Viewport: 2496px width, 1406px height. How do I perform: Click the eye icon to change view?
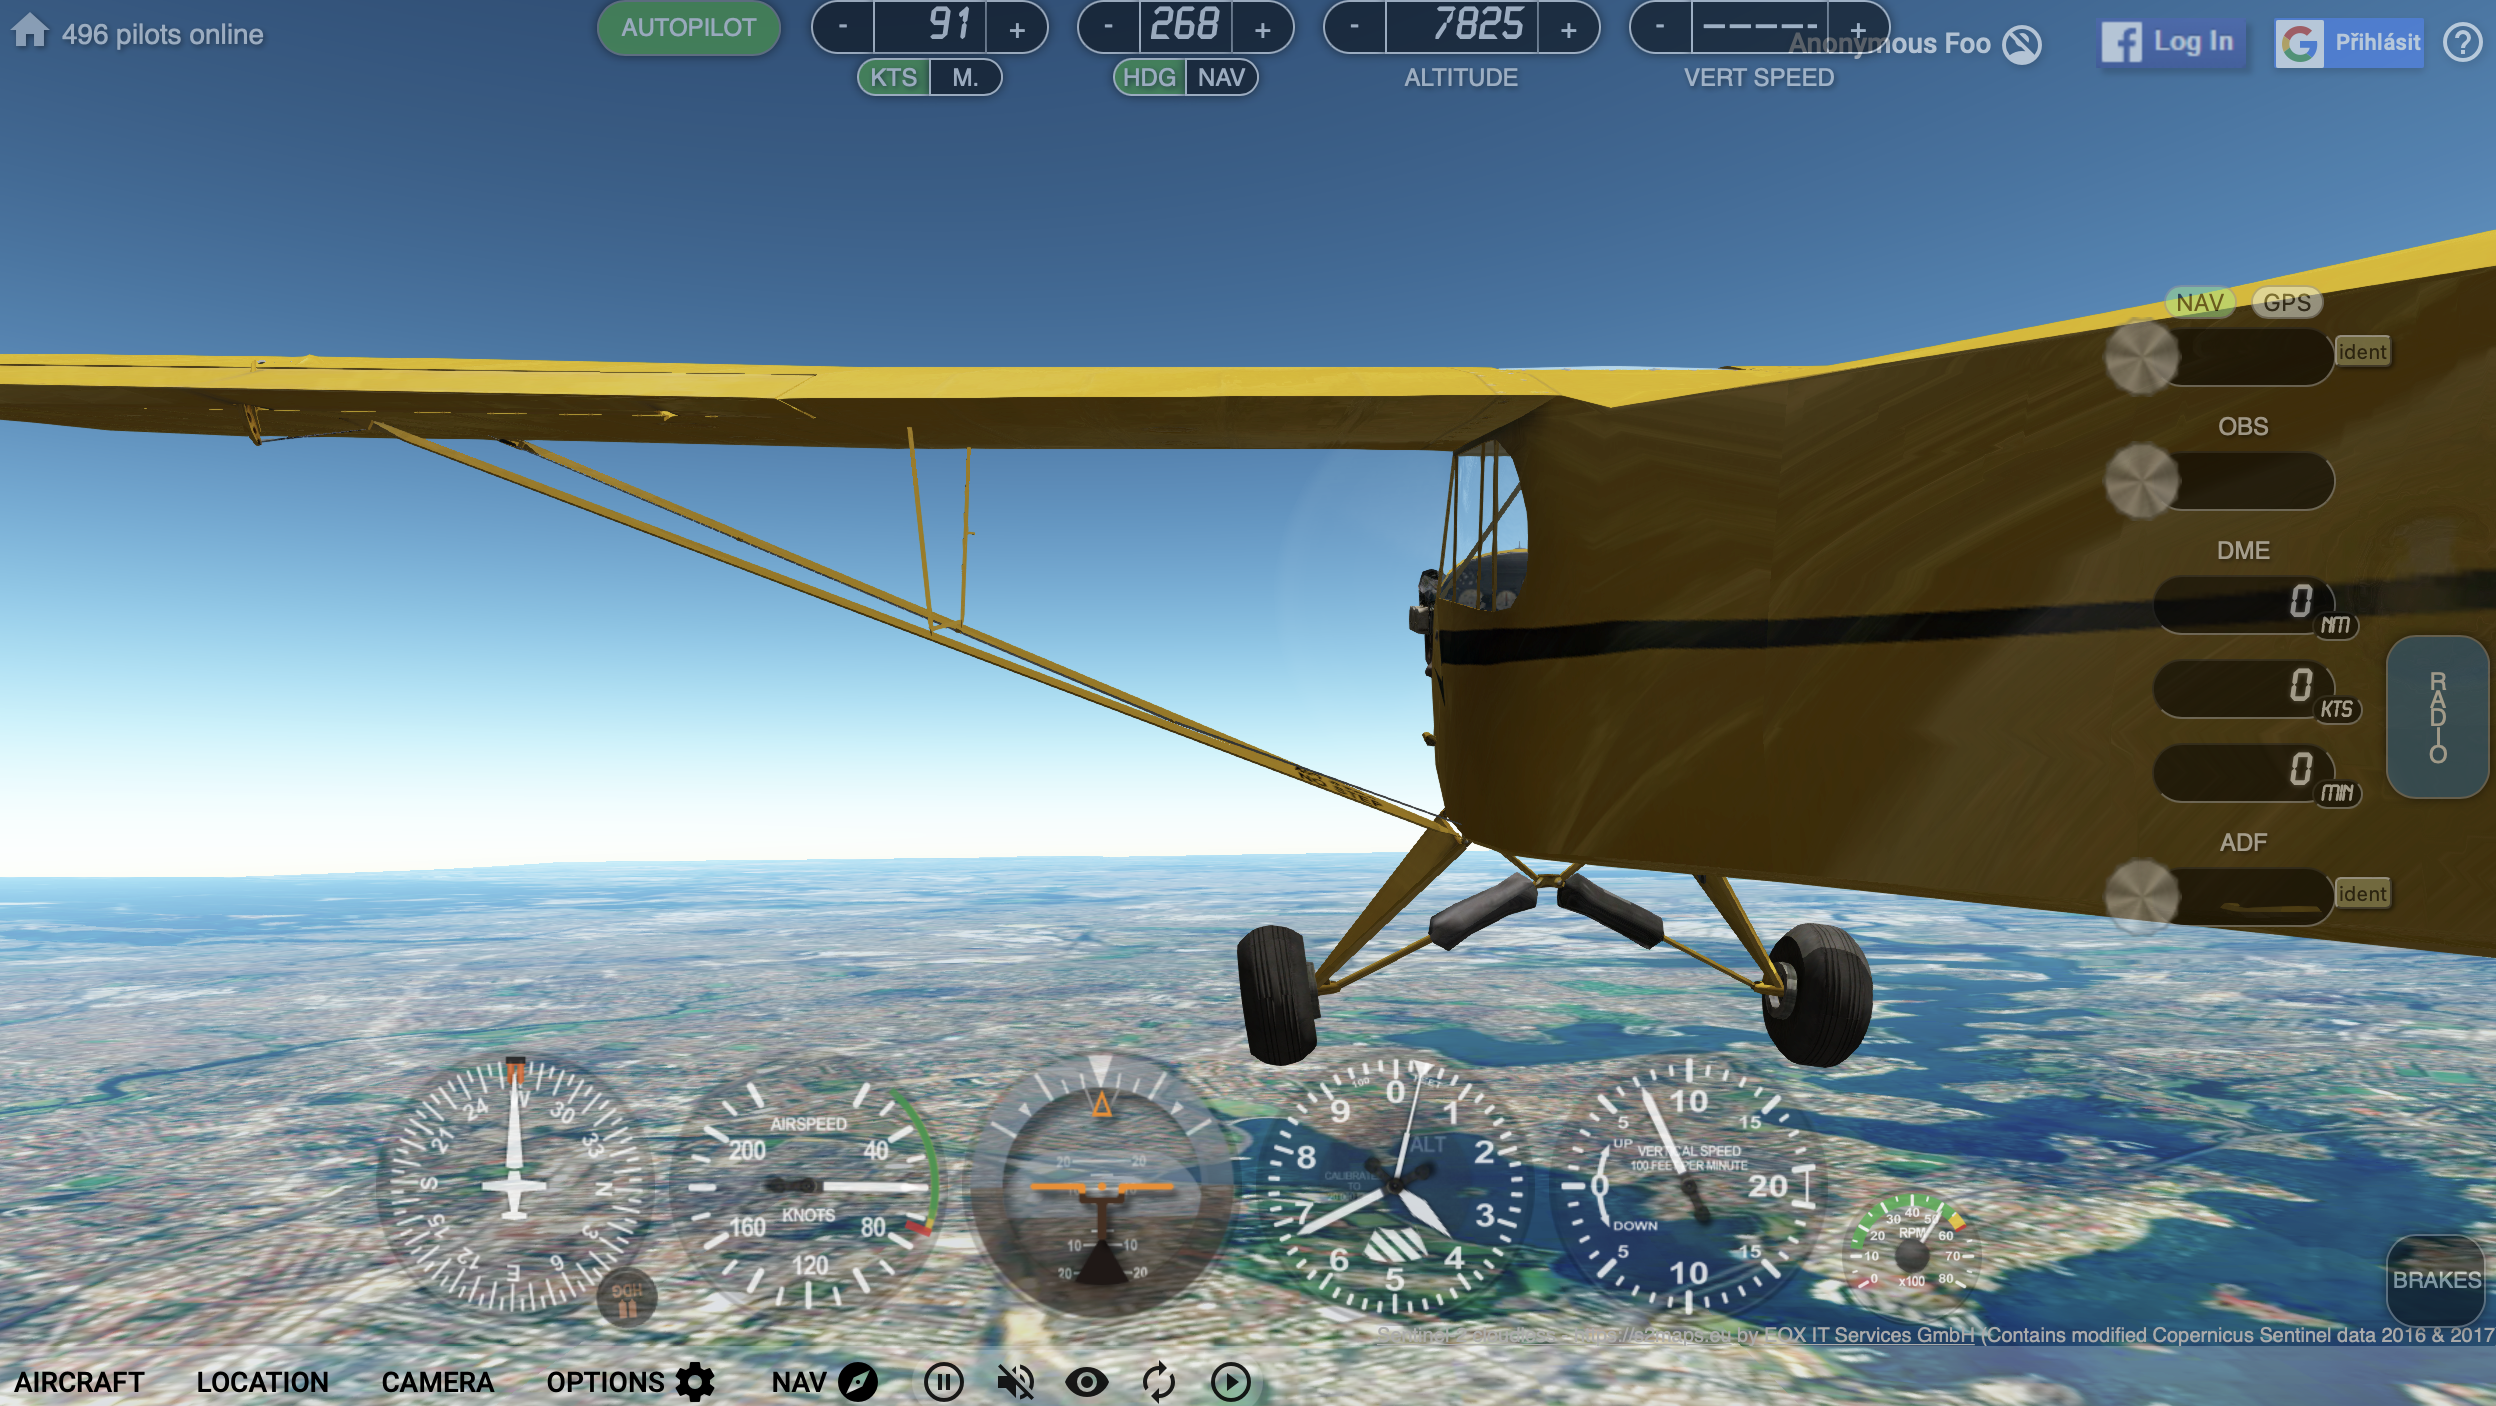coord(1088,1381)
